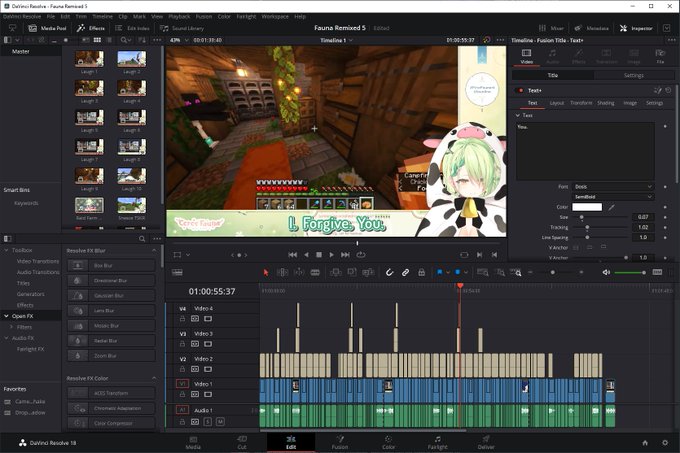
Task: Open the Metadata panel
Action: (x=592, y=28)
